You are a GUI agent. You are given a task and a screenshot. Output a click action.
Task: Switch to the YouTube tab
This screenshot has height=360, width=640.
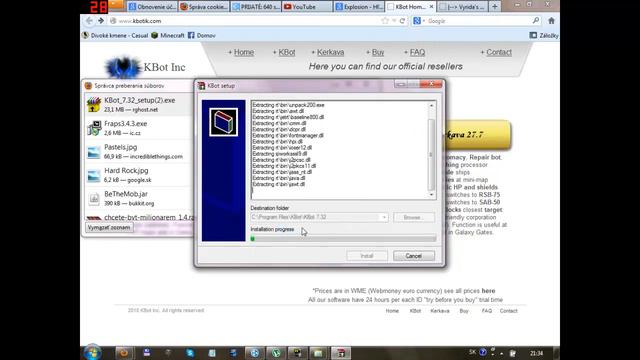[x=307, y=7]
